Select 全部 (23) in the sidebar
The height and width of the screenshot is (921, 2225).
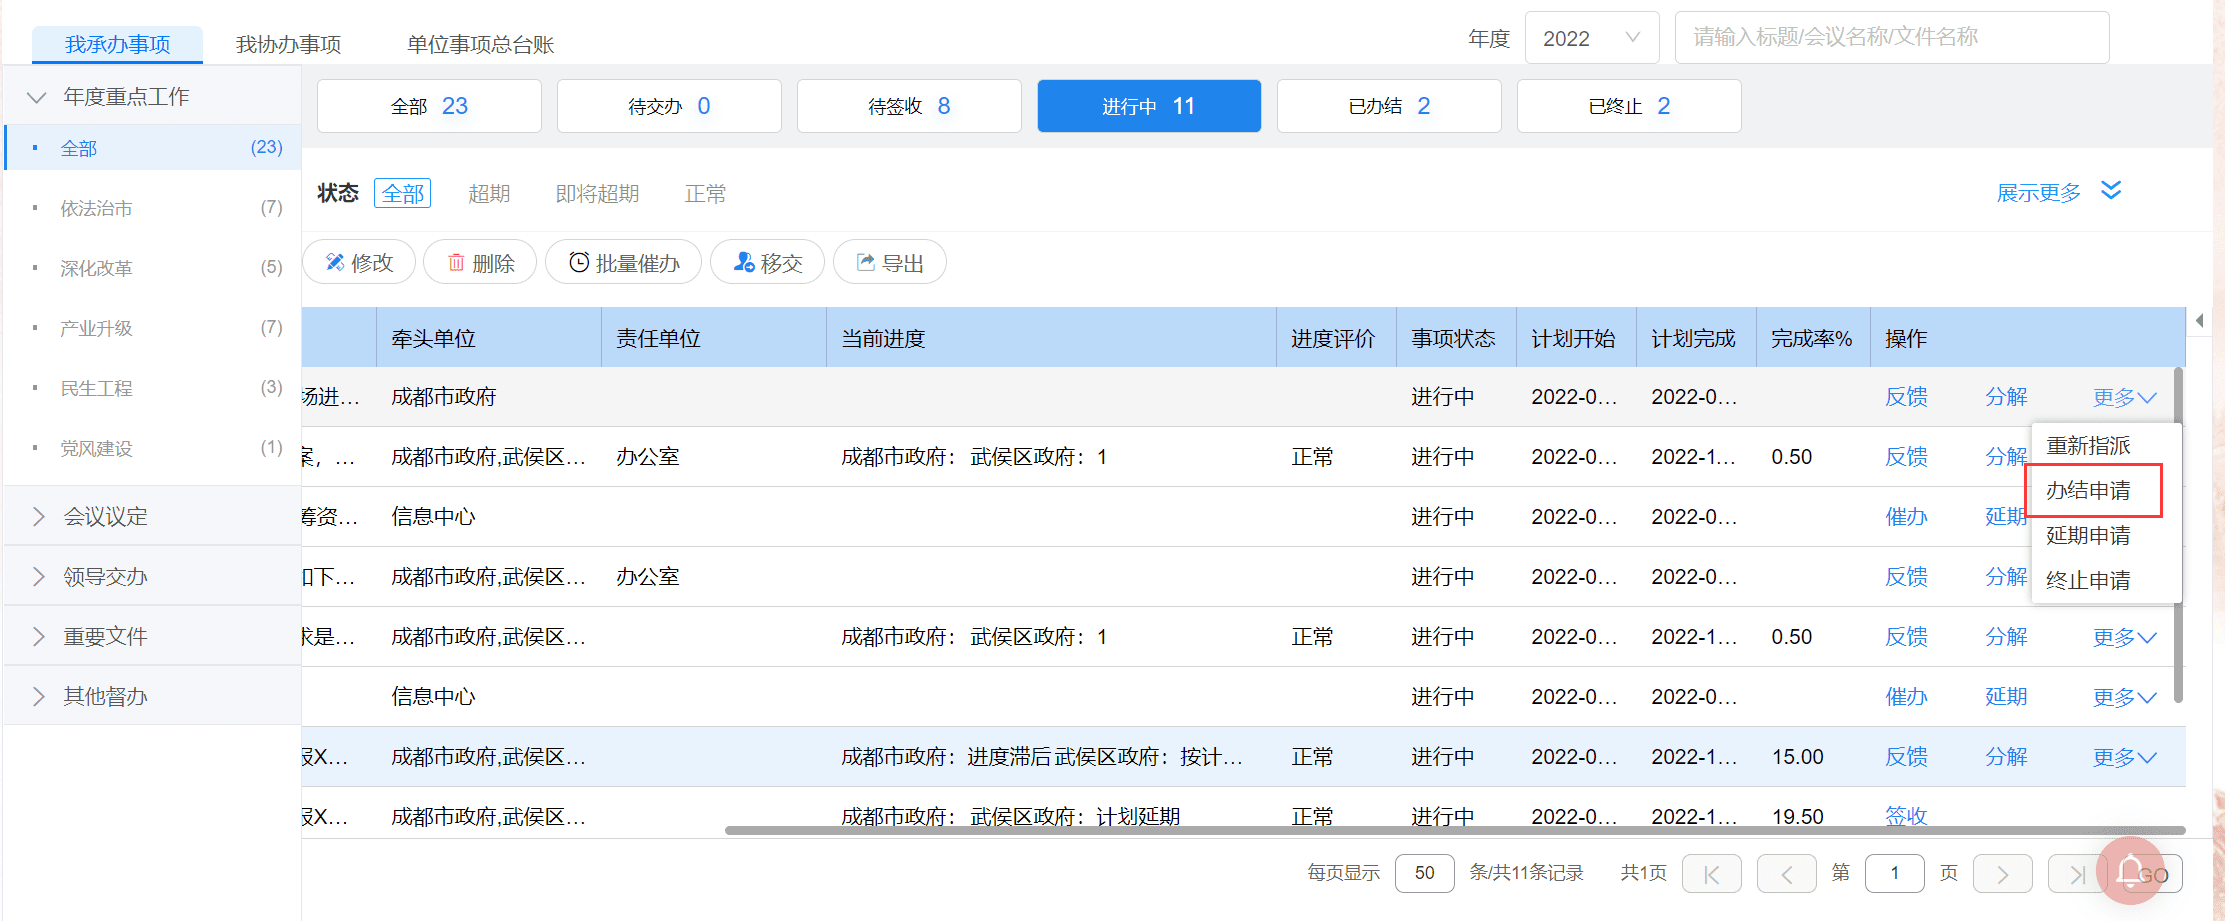[153, 148]
